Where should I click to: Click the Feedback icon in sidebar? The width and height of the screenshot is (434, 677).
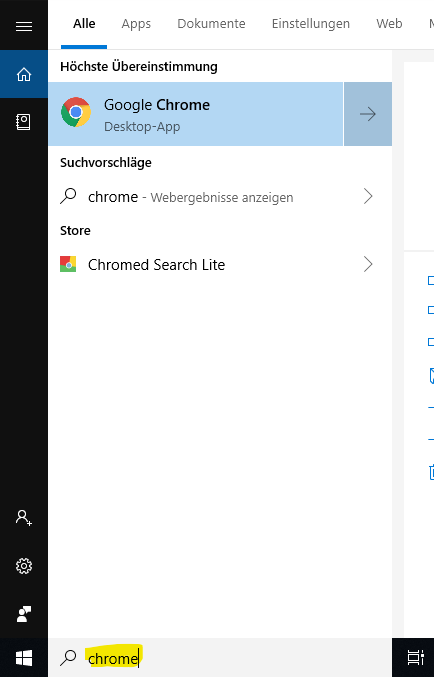click(24, 614)
